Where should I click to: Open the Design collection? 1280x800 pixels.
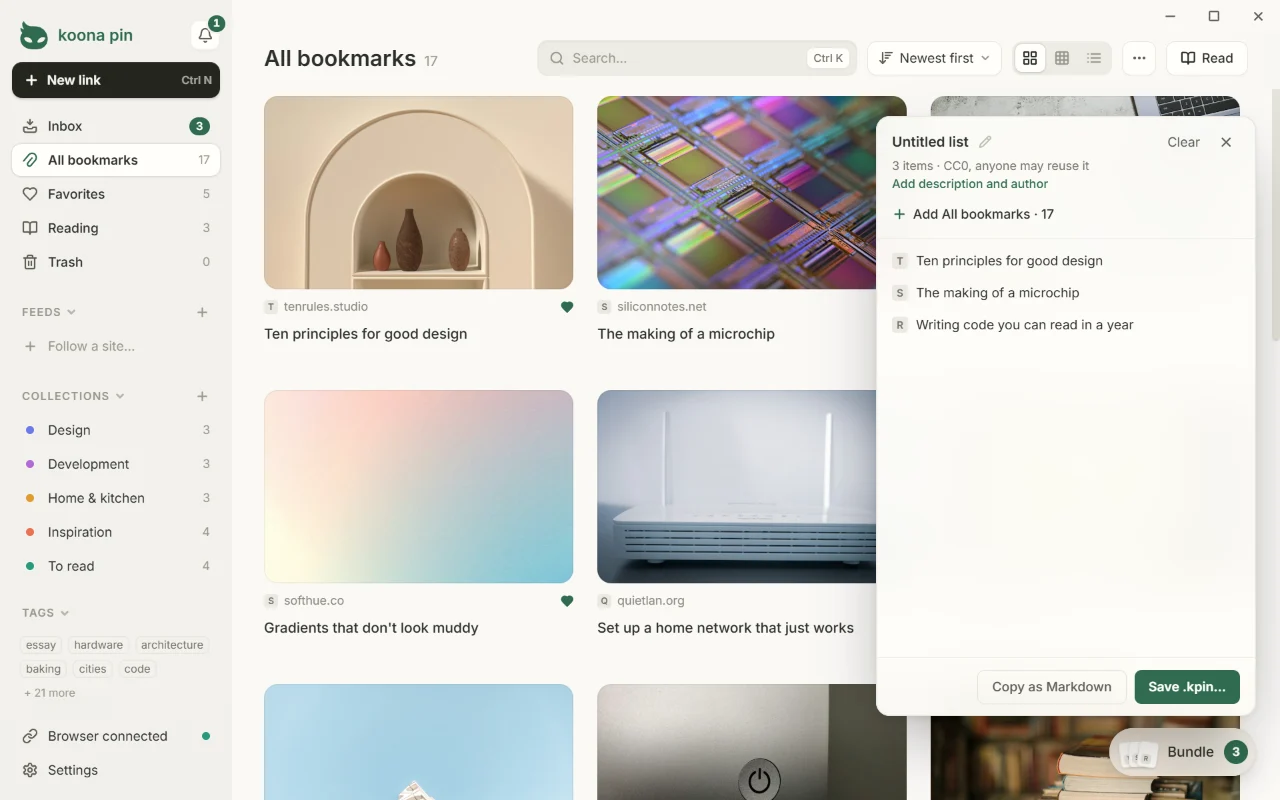tap(116, 430)
